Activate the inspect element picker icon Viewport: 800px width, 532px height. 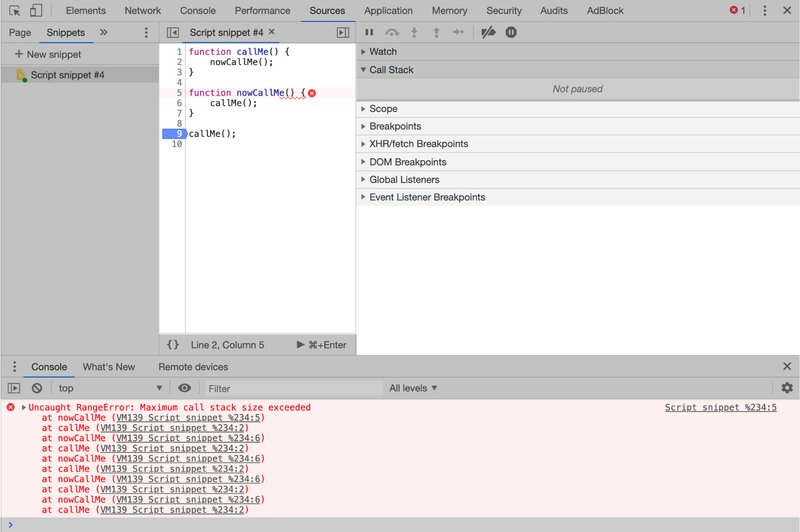pos(14,10)
